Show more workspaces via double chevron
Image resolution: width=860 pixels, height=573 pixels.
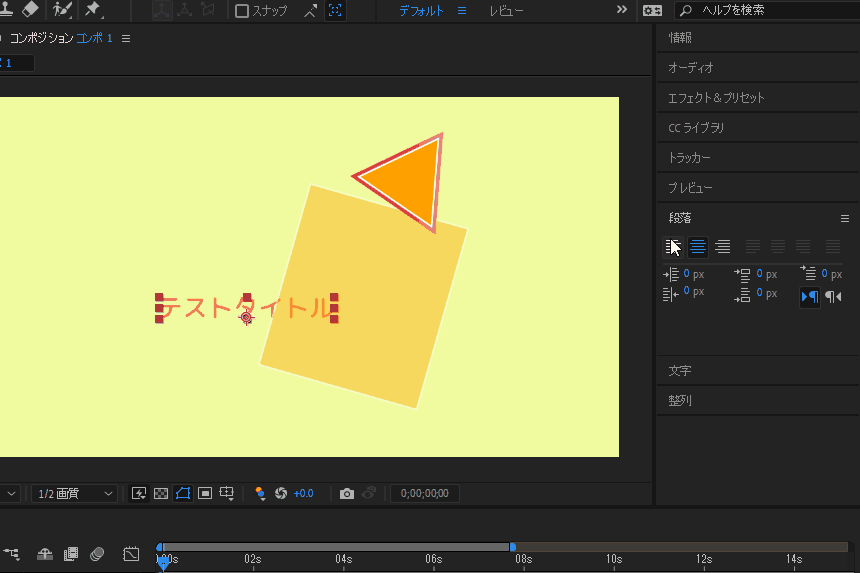point(621,9)
